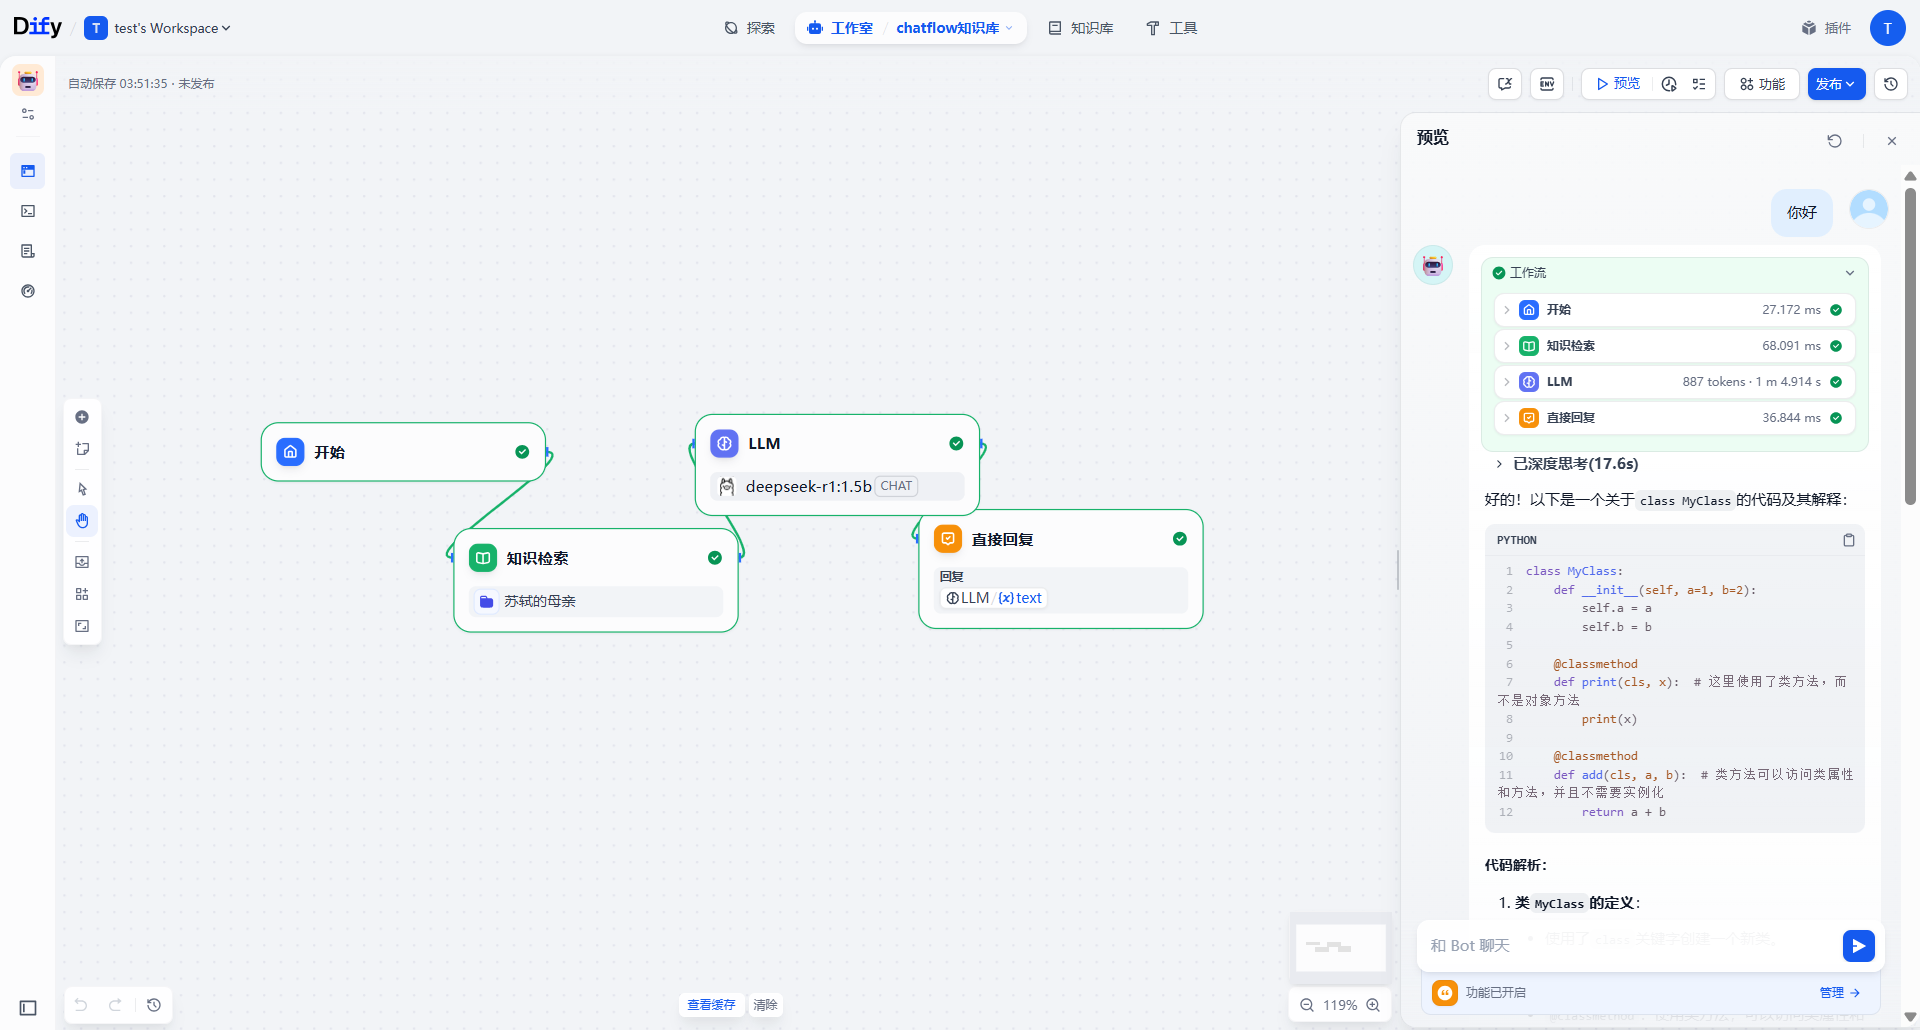Zoom in the canvas
The height and width of the screenshot is (1030, 1920).
pos(1373,1005)
